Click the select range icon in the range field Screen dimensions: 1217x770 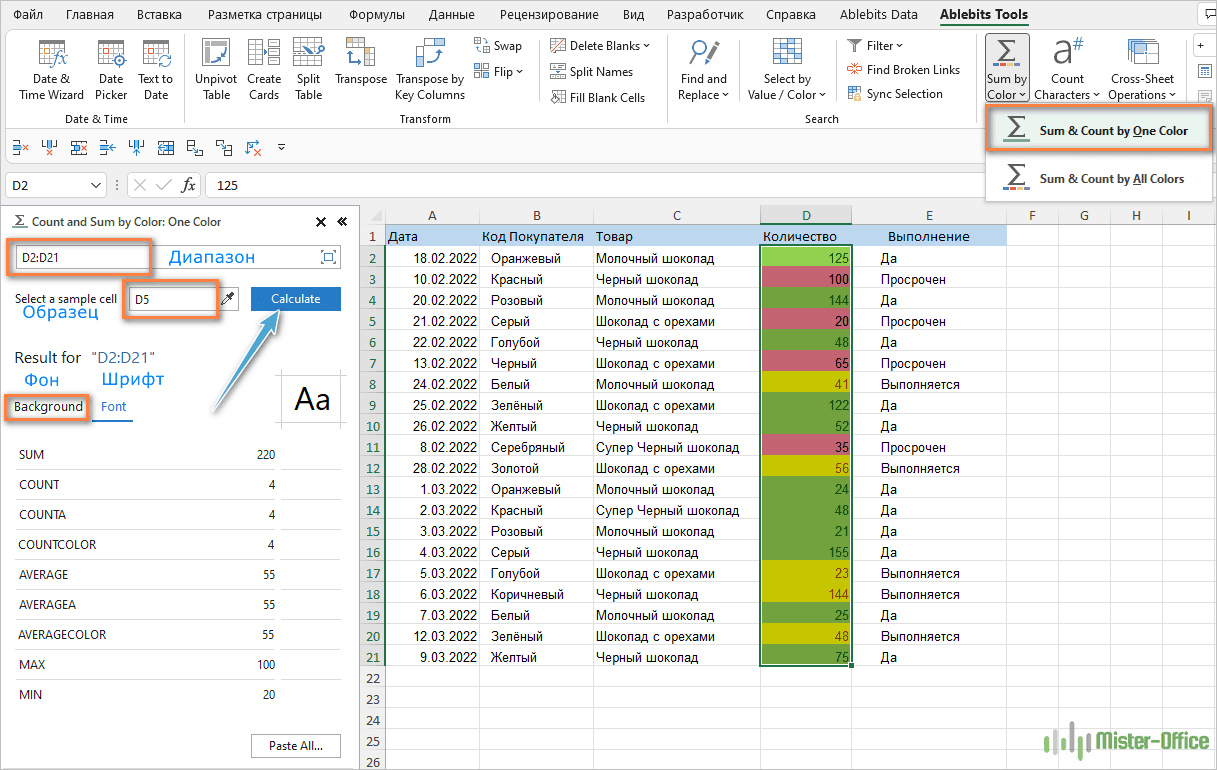coord(328,258)
